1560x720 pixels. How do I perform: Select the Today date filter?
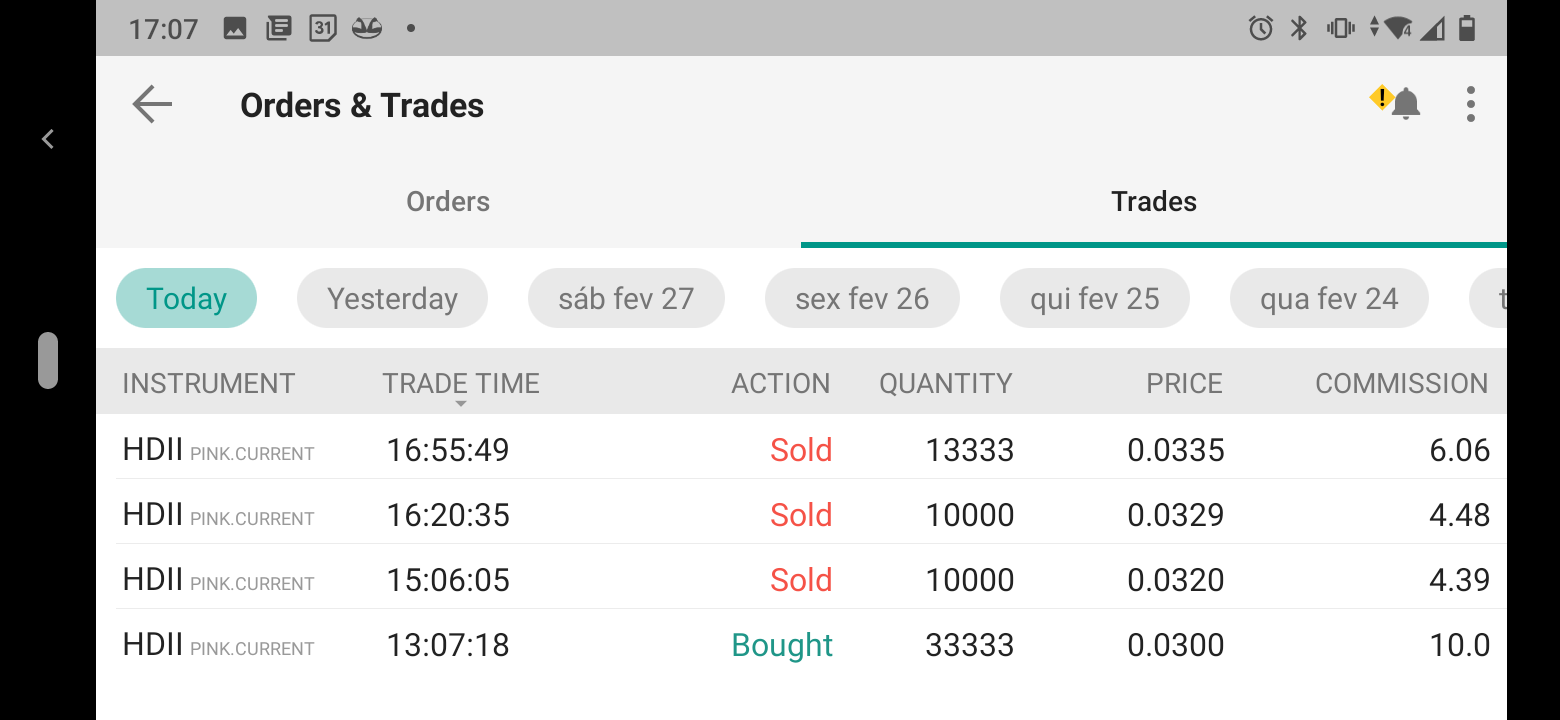(186, 298)
